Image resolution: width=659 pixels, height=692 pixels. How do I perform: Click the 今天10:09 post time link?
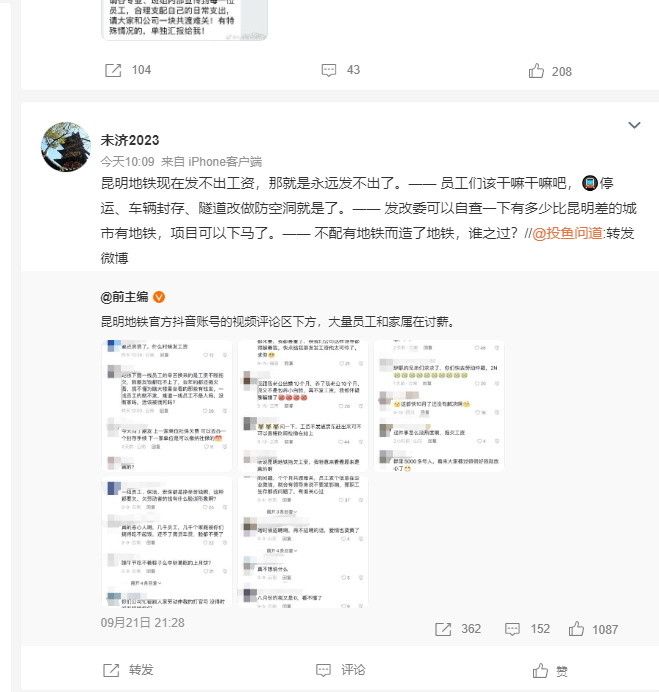128,162
